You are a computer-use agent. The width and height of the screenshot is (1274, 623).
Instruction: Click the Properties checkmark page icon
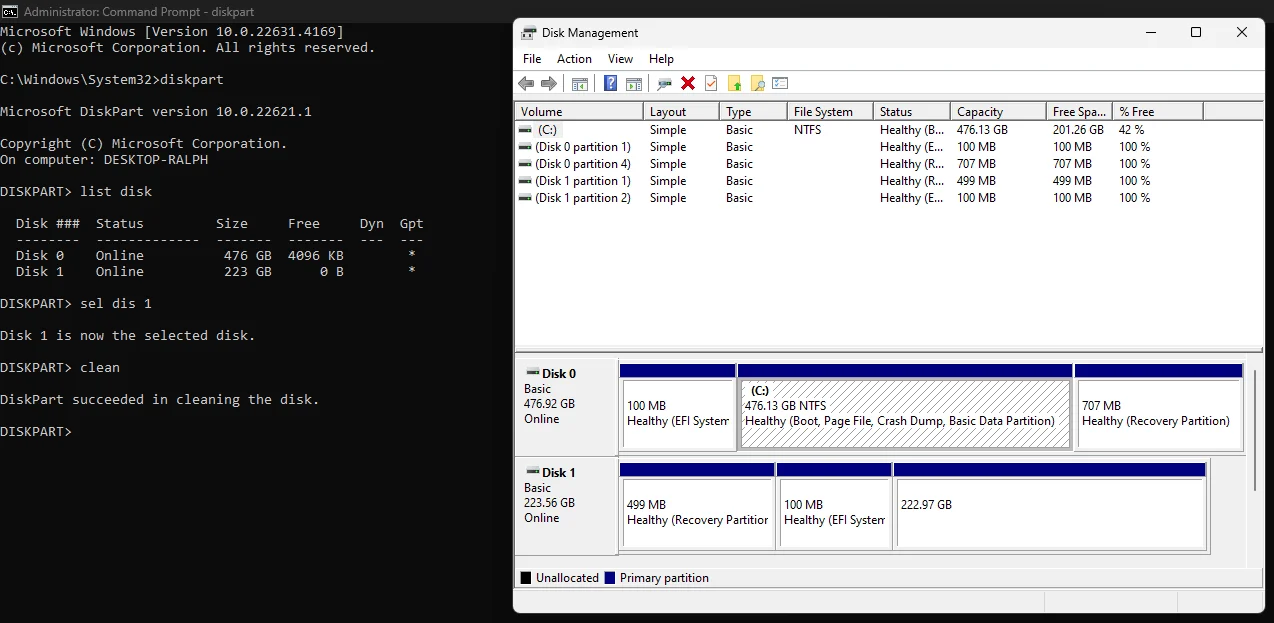pos(711,84)
